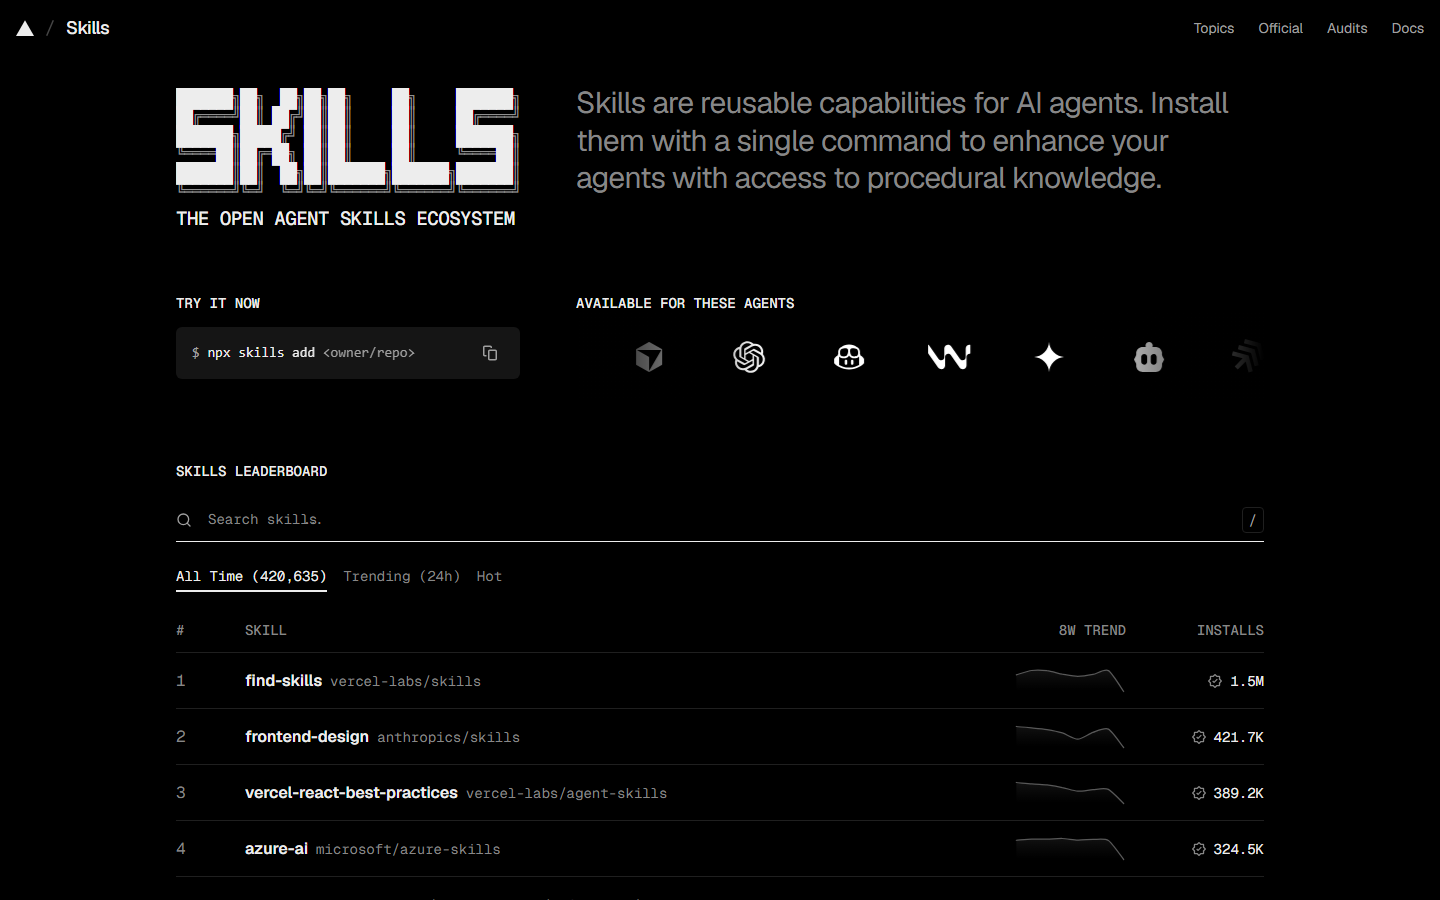
Task: Open the vercel-react-best-practices skill
Action: click(x=351, y=792)
